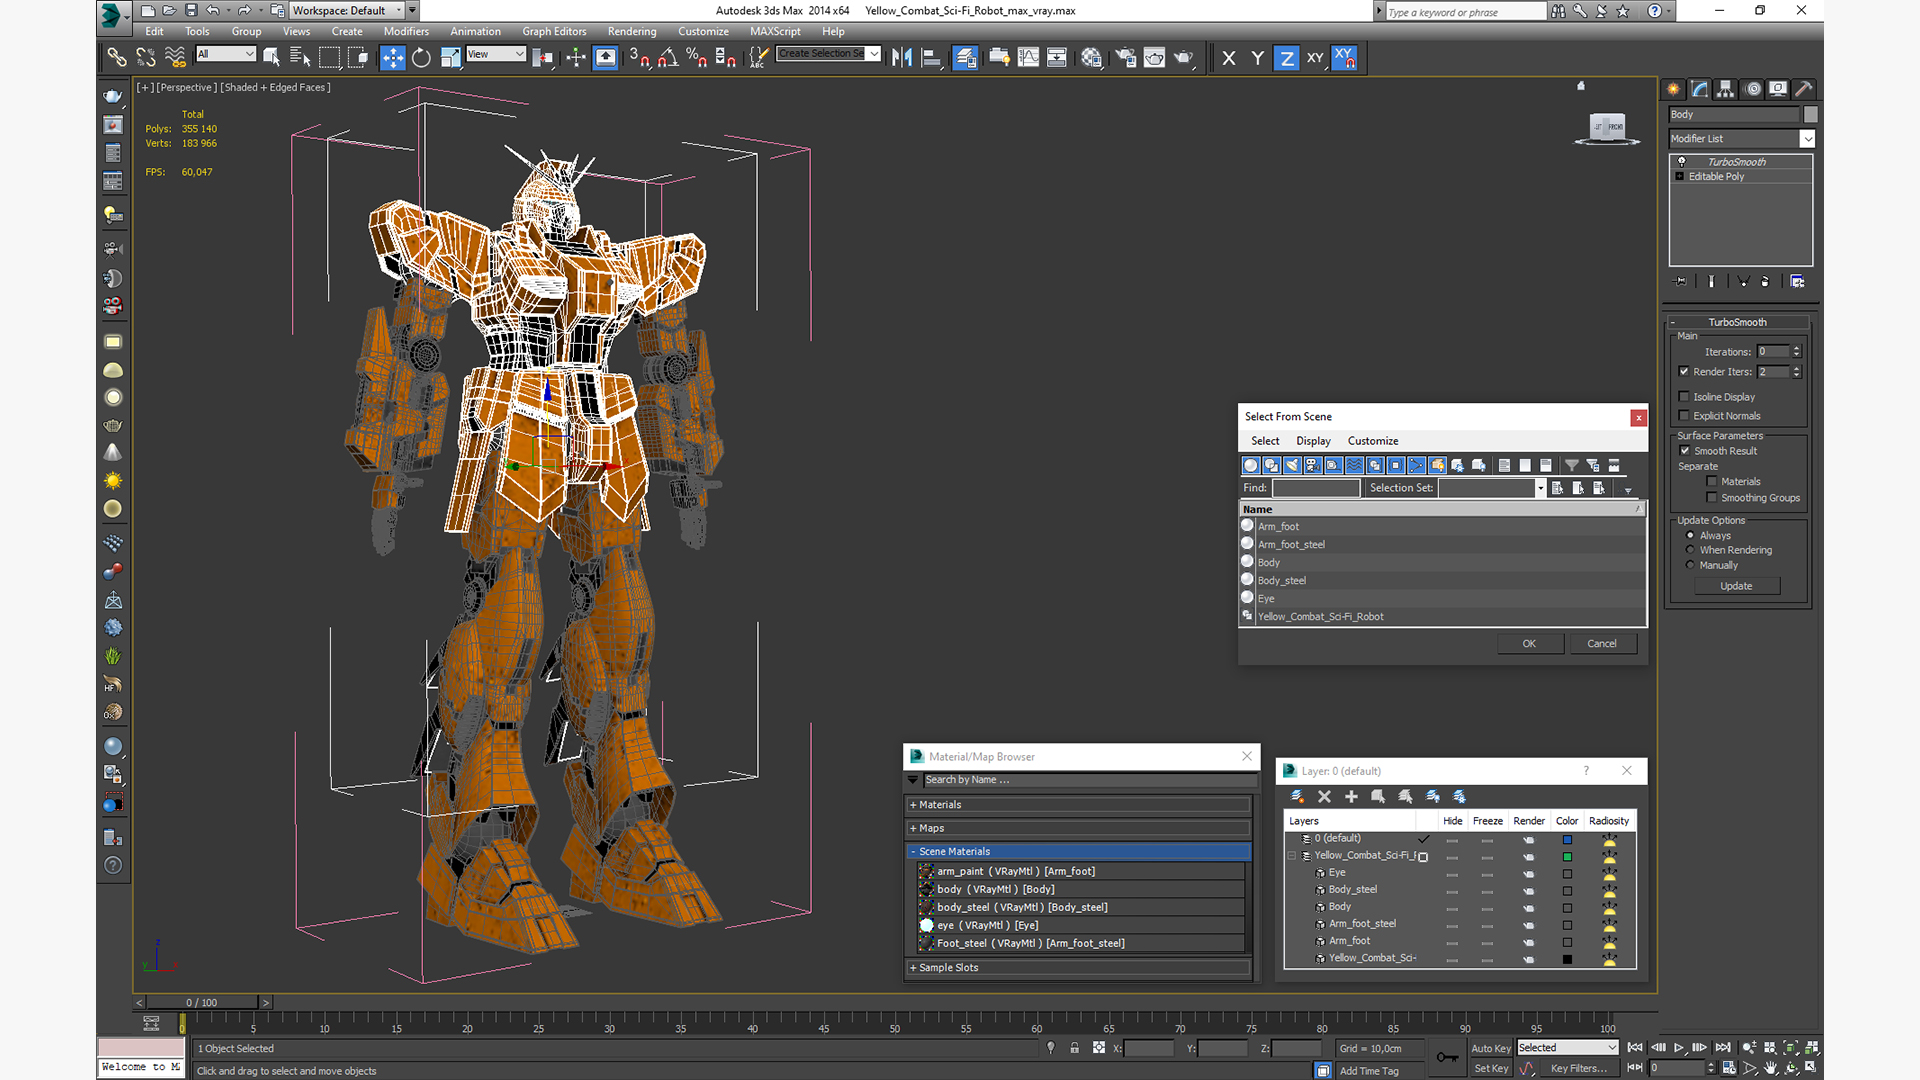Open the Modifiers menu
The width and height of the screenshot is (1920, 1080).
406,31
